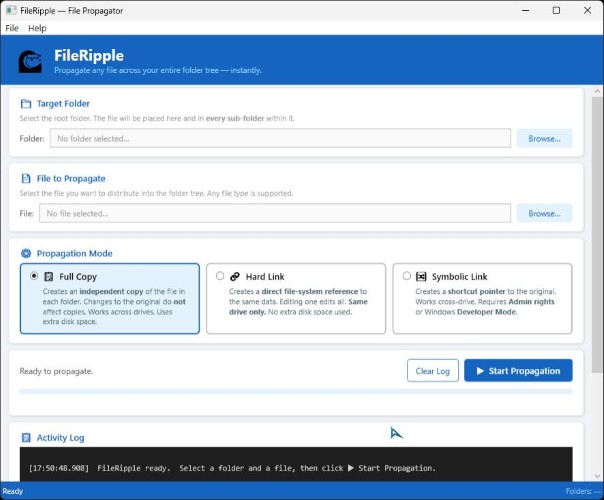Browse for the target folder
The height and width of the screenshot is (500, 604).
point(544,138)
